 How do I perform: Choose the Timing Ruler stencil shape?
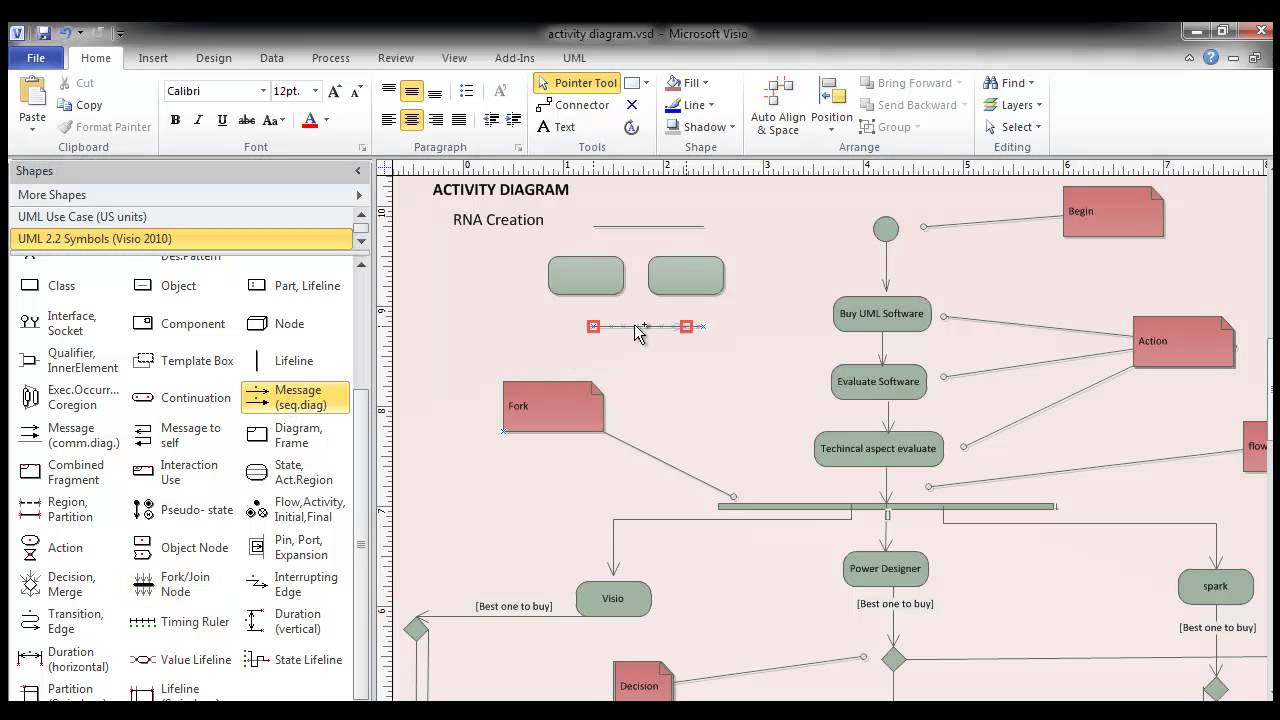pyautogui.click(x=181, y=622)
